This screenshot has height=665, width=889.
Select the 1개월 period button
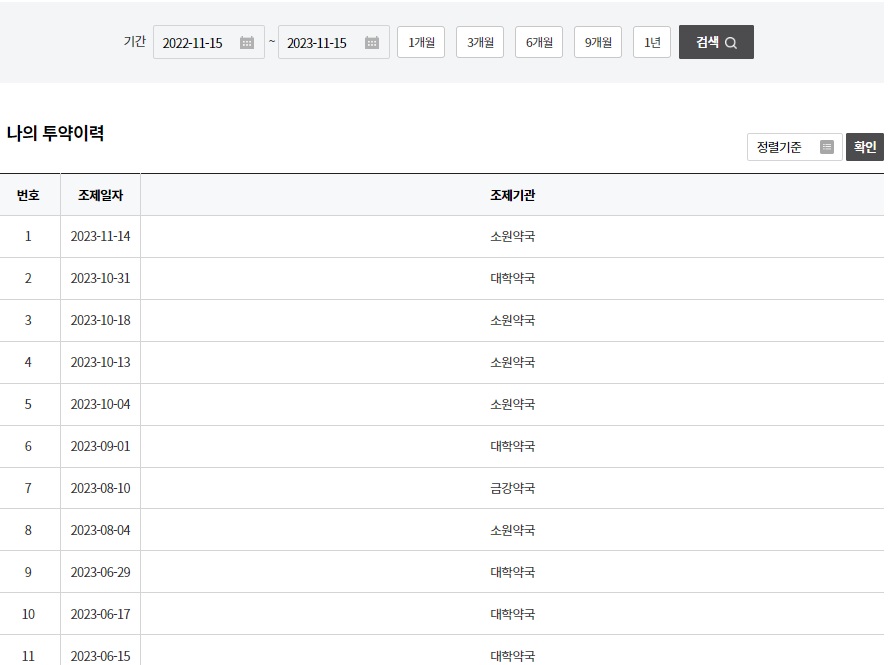tap(421, 42)
